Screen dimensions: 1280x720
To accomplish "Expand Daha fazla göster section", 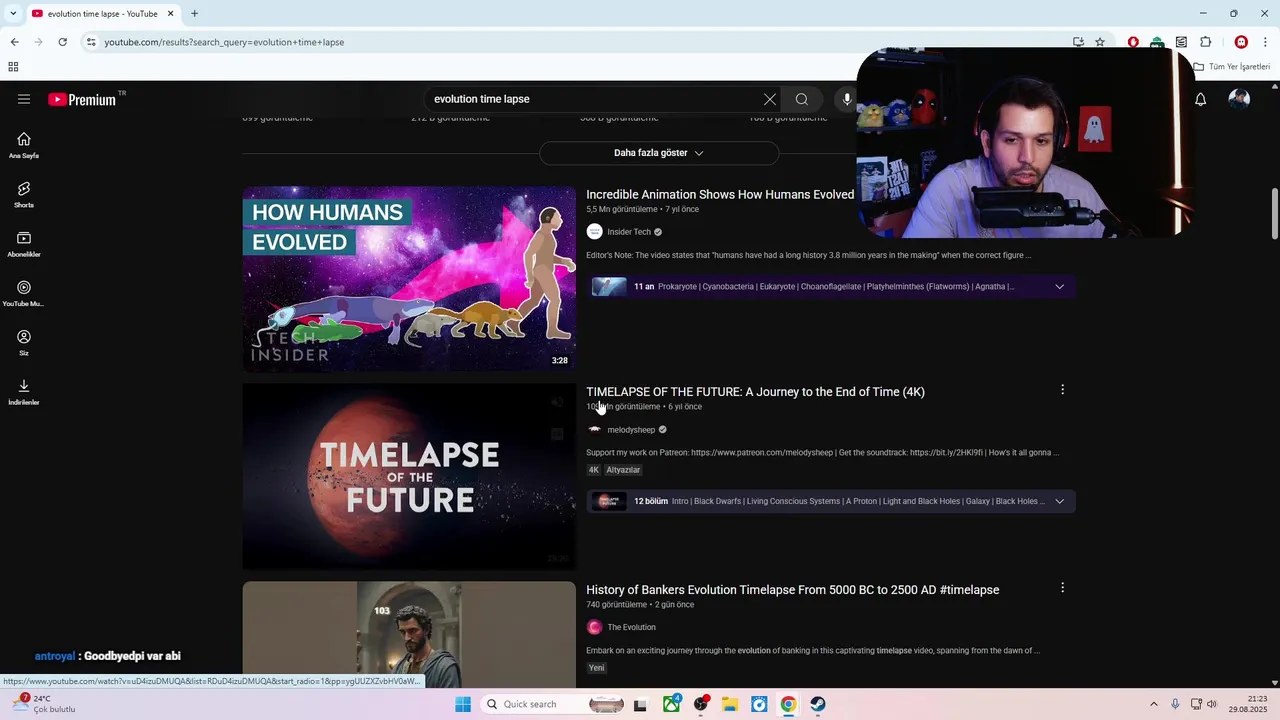I will click(x=659, y=153).
